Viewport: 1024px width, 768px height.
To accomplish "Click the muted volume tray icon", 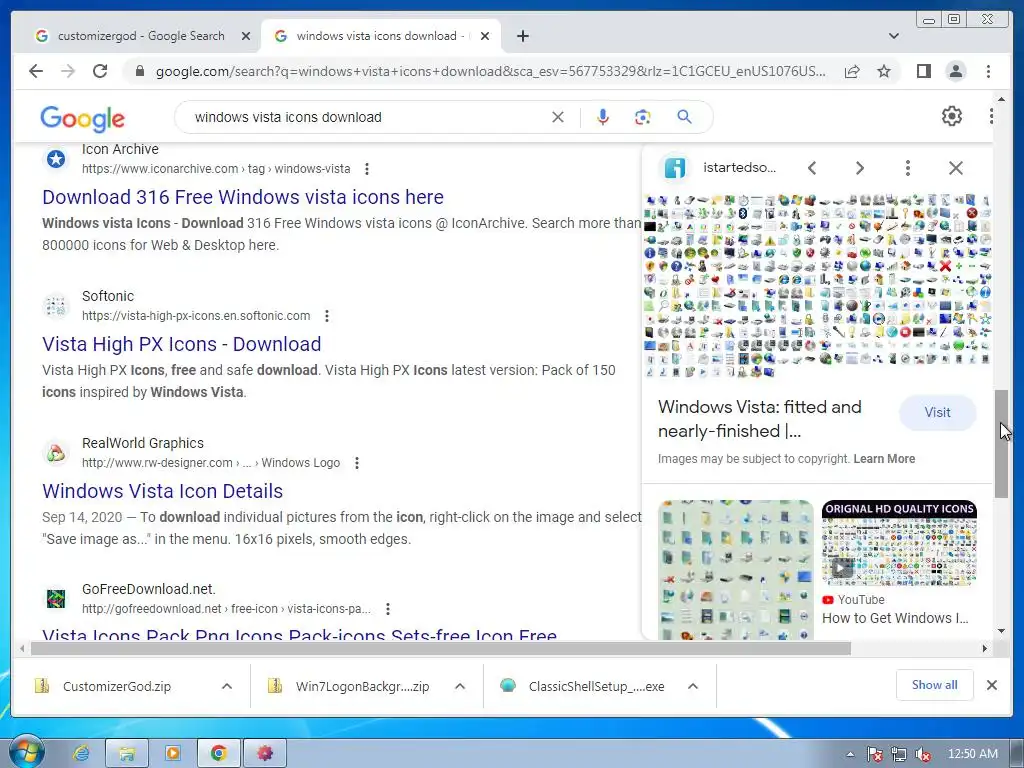I will coord(923,754).
